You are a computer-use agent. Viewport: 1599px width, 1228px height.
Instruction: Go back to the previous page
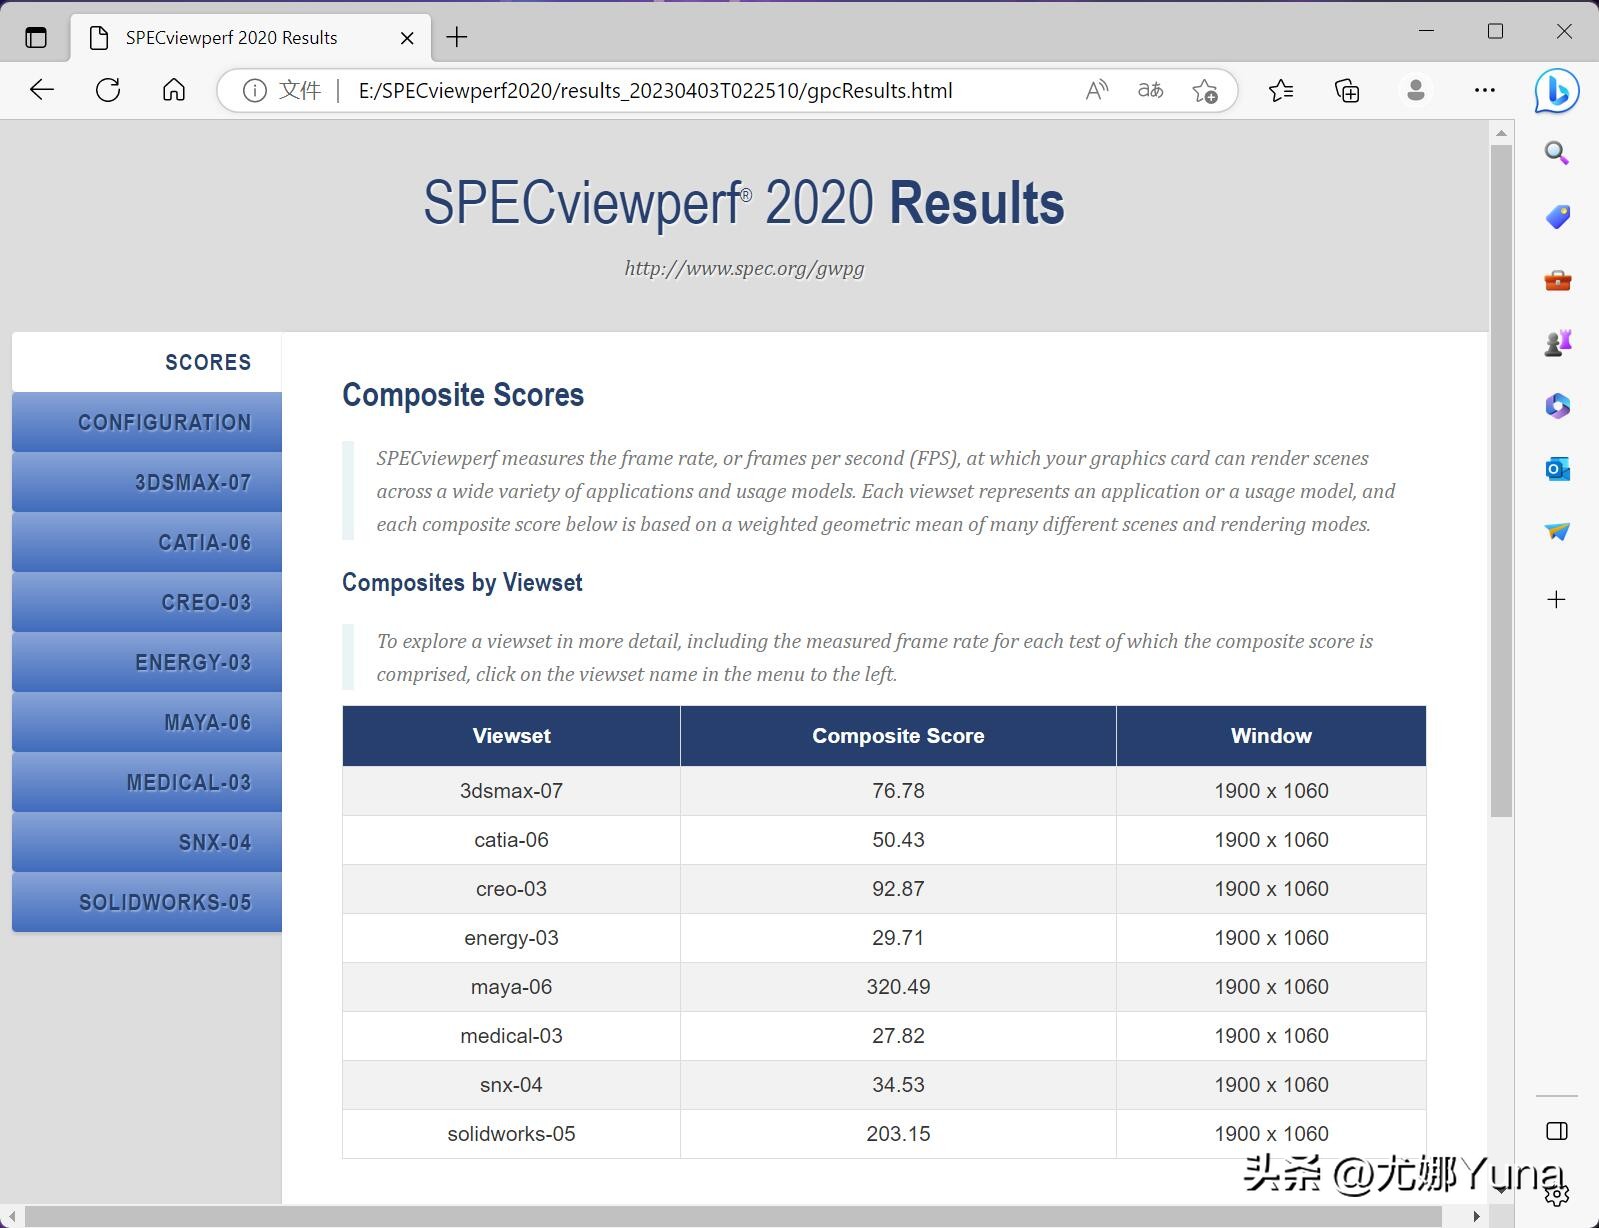(42, 90)
